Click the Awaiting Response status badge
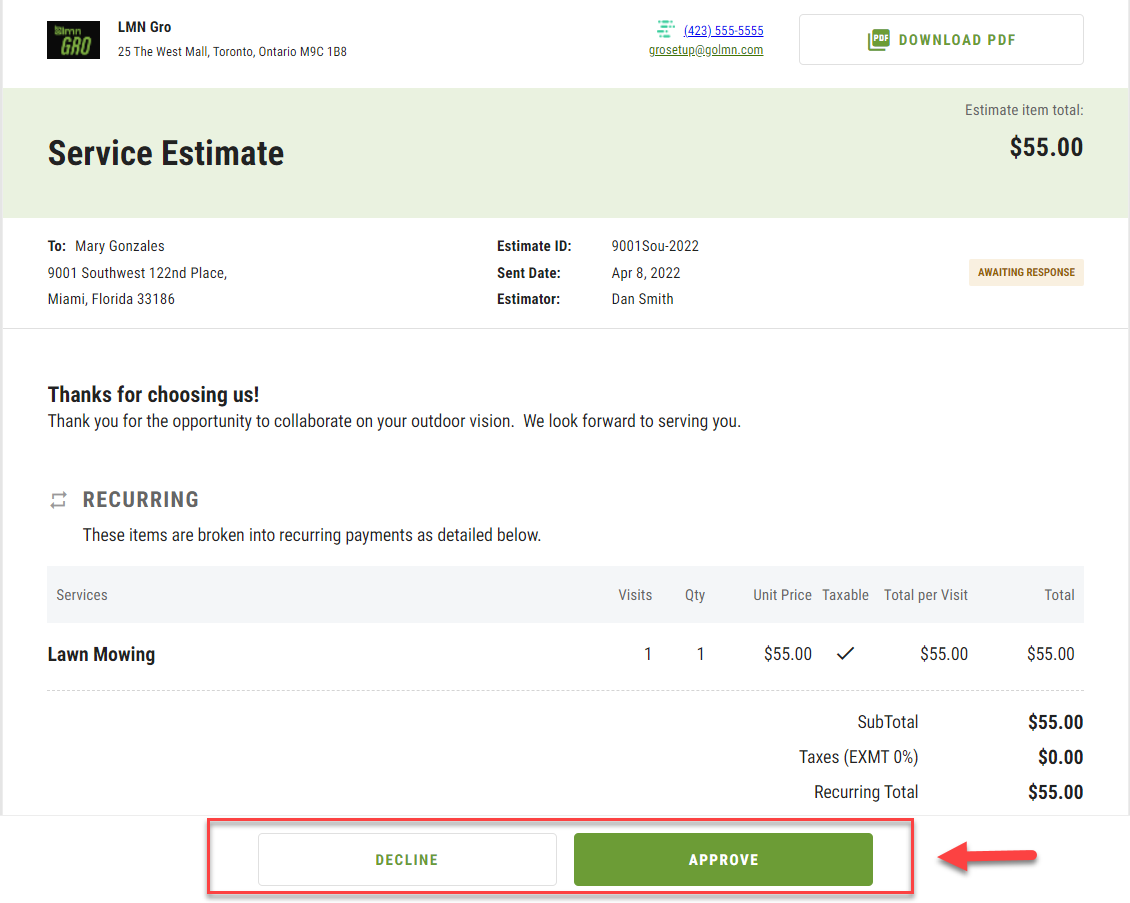 [1026, 273]
